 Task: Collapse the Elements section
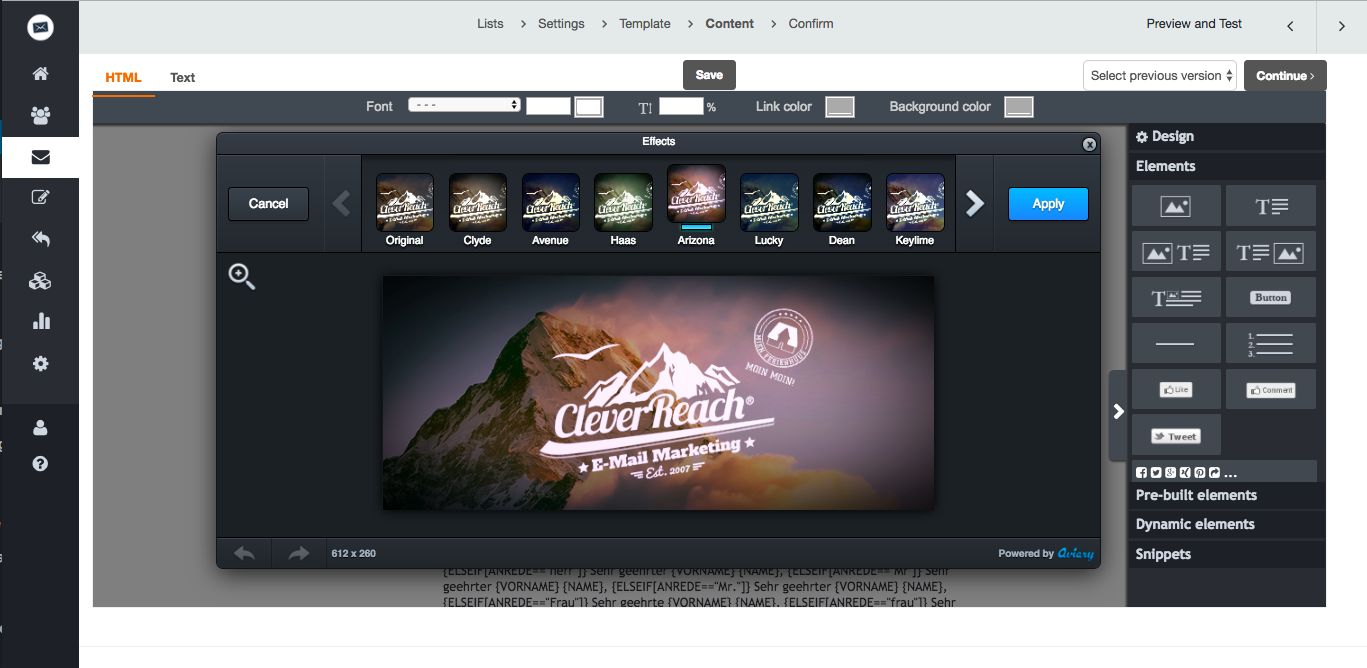1227,166
